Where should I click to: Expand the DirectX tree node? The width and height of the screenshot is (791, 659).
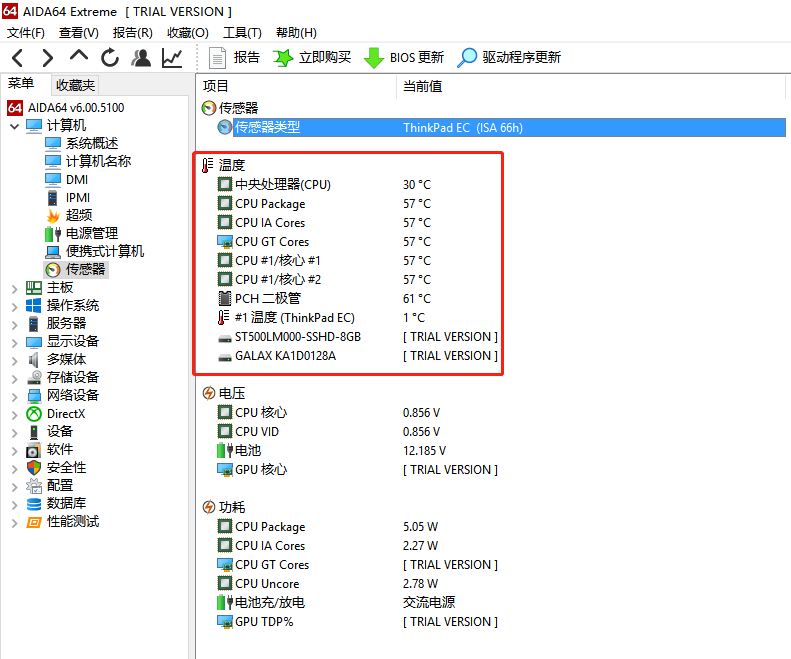coord(15,415)
